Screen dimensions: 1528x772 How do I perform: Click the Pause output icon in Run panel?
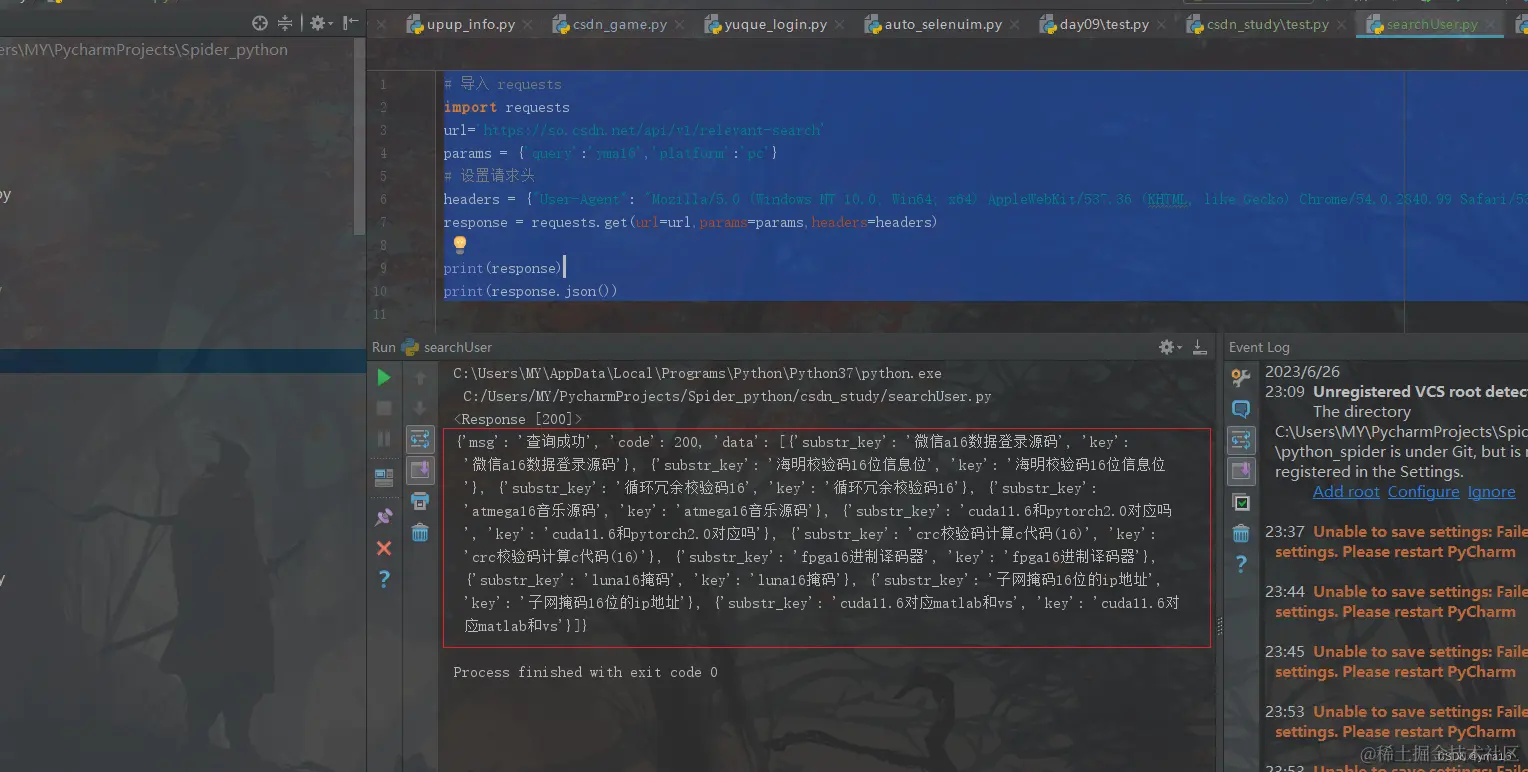click(x=384, y=439)
